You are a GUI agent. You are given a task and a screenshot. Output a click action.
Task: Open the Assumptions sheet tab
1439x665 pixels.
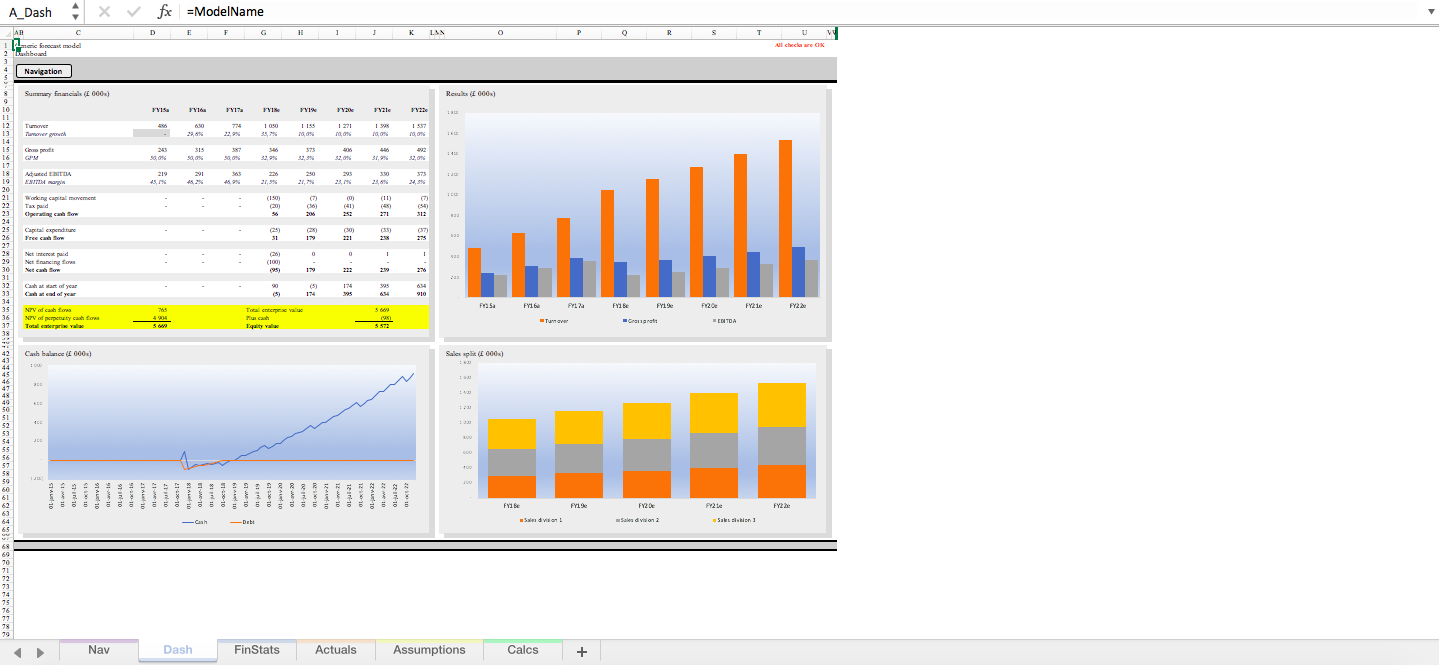pos(428,649)
